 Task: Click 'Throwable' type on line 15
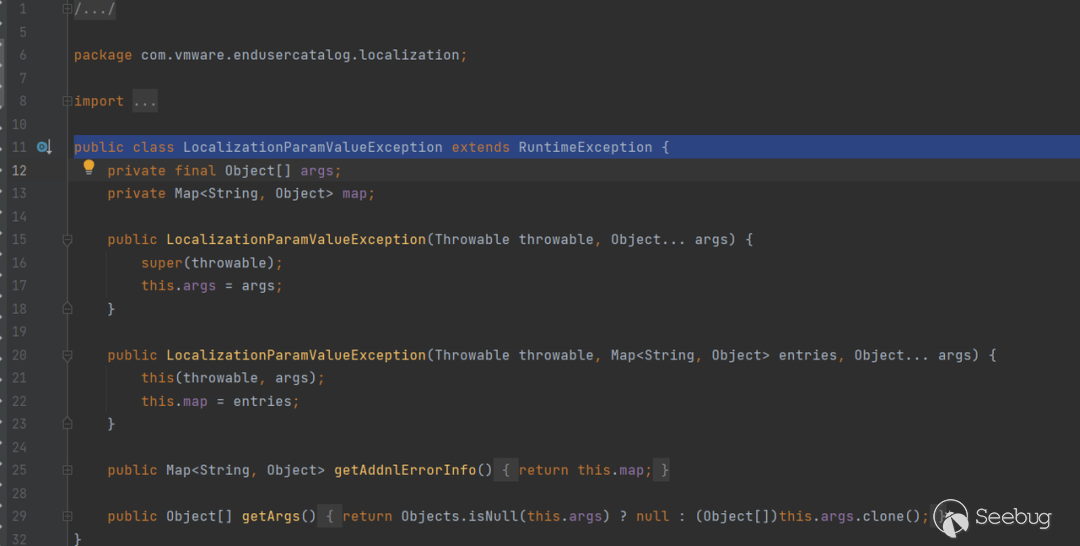pos(472,240)
